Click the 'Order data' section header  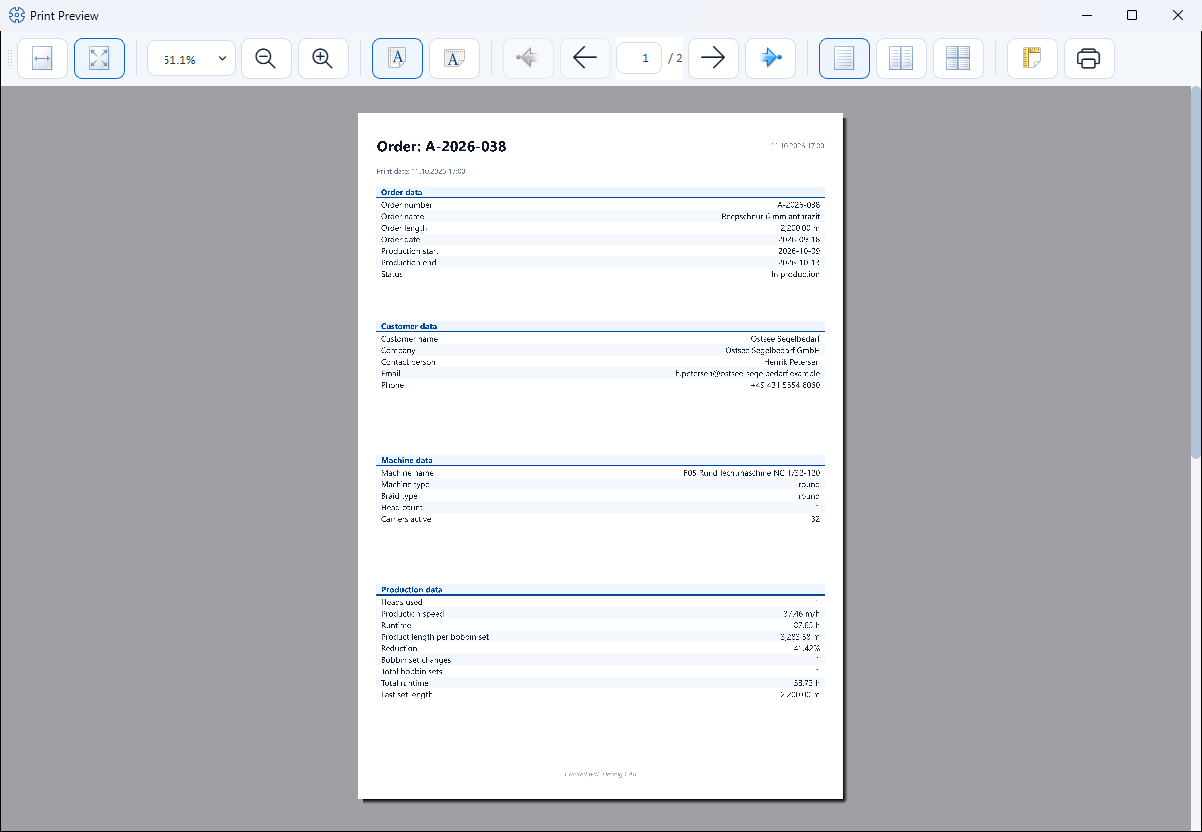pyautogui.click(x=401, y=192)
